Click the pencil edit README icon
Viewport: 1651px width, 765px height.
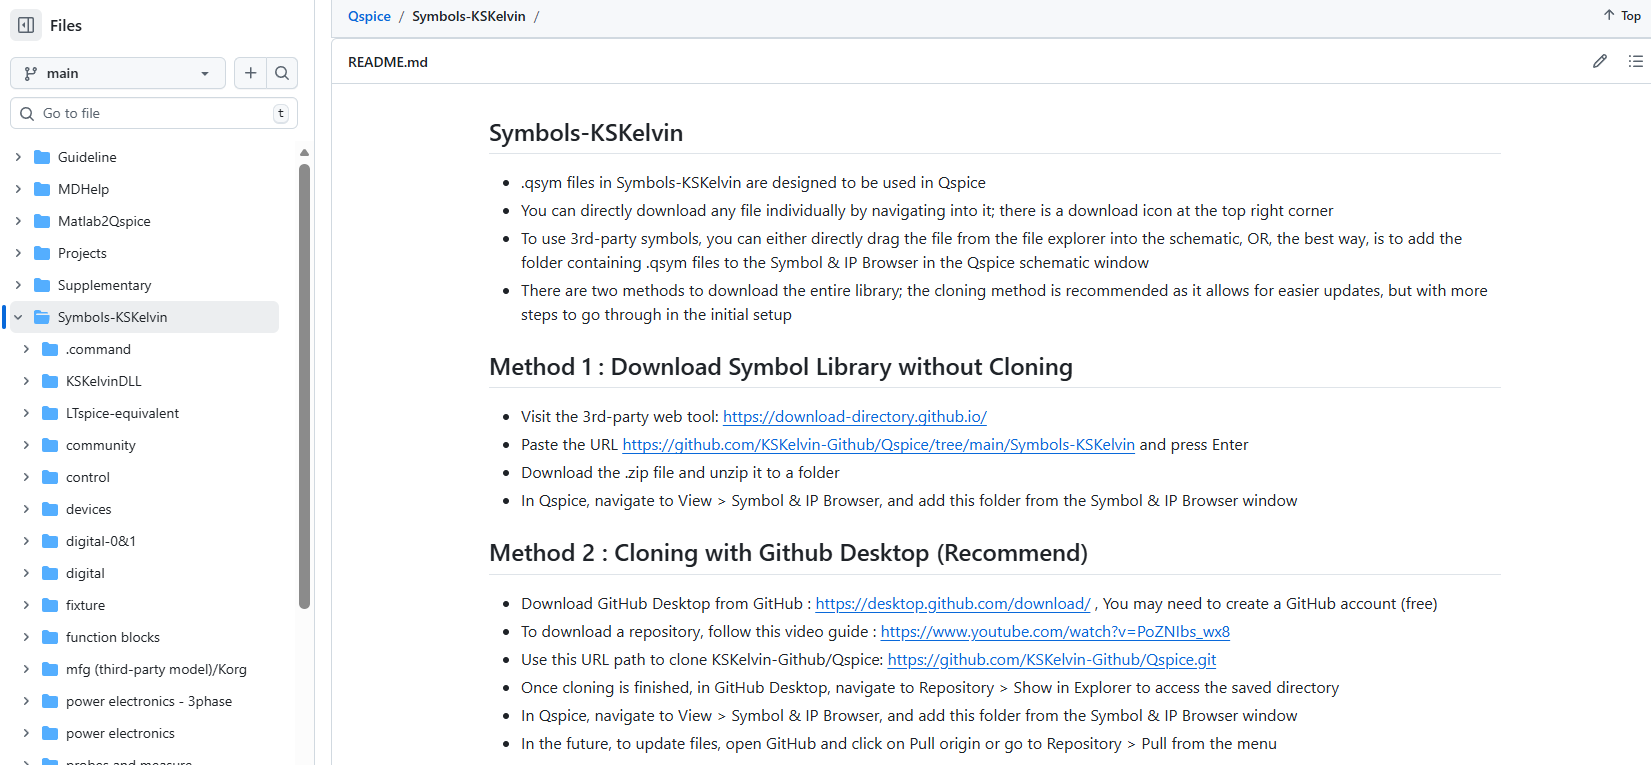(1600, 61)
